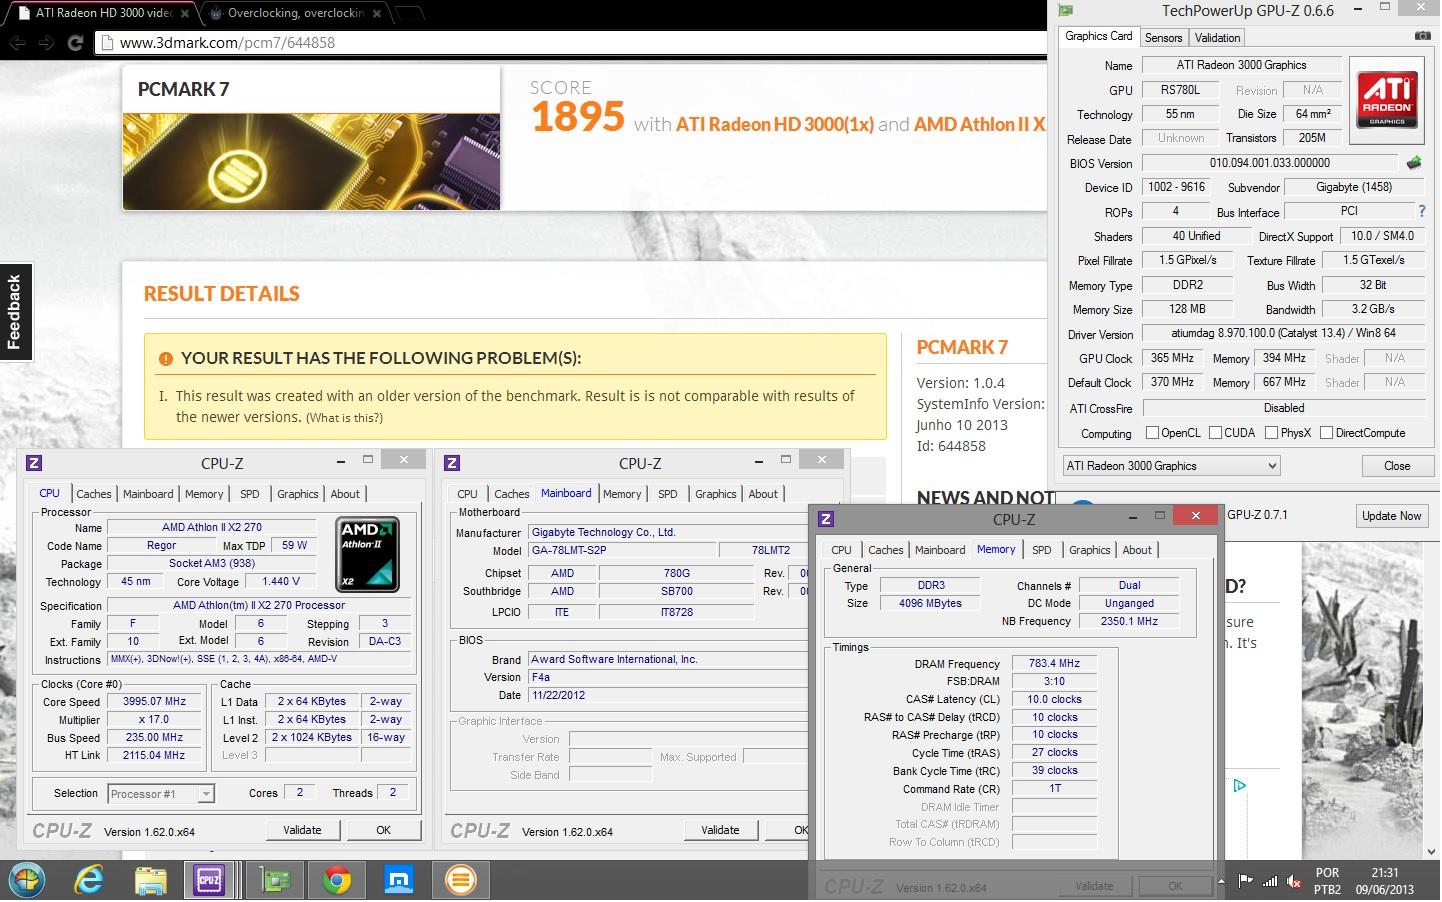
Task: Click the GA-78LMT-S2P model field
Action: coord(622,550)
